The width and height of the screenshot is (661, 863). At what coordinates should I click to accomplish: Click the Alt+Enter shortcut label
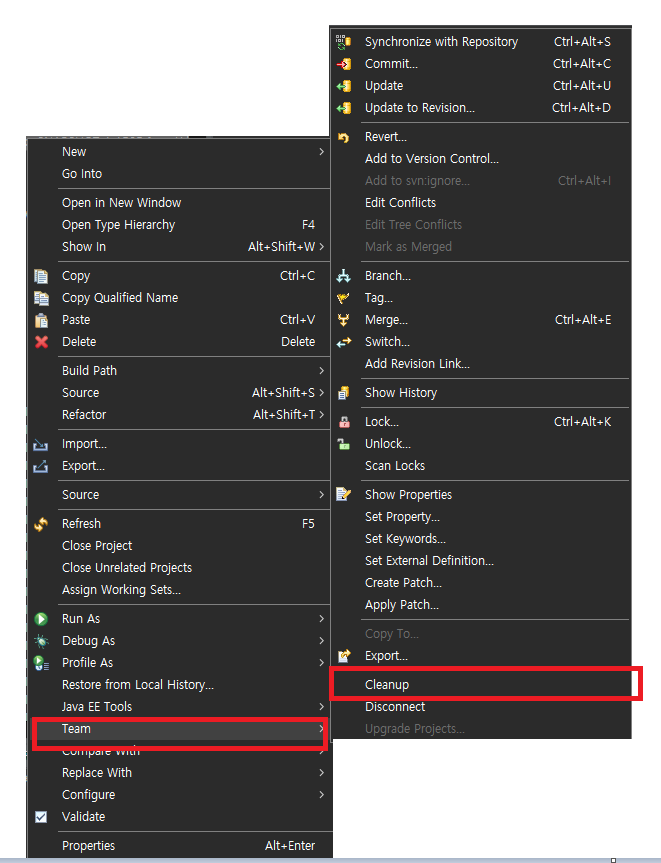pos(290,845)
